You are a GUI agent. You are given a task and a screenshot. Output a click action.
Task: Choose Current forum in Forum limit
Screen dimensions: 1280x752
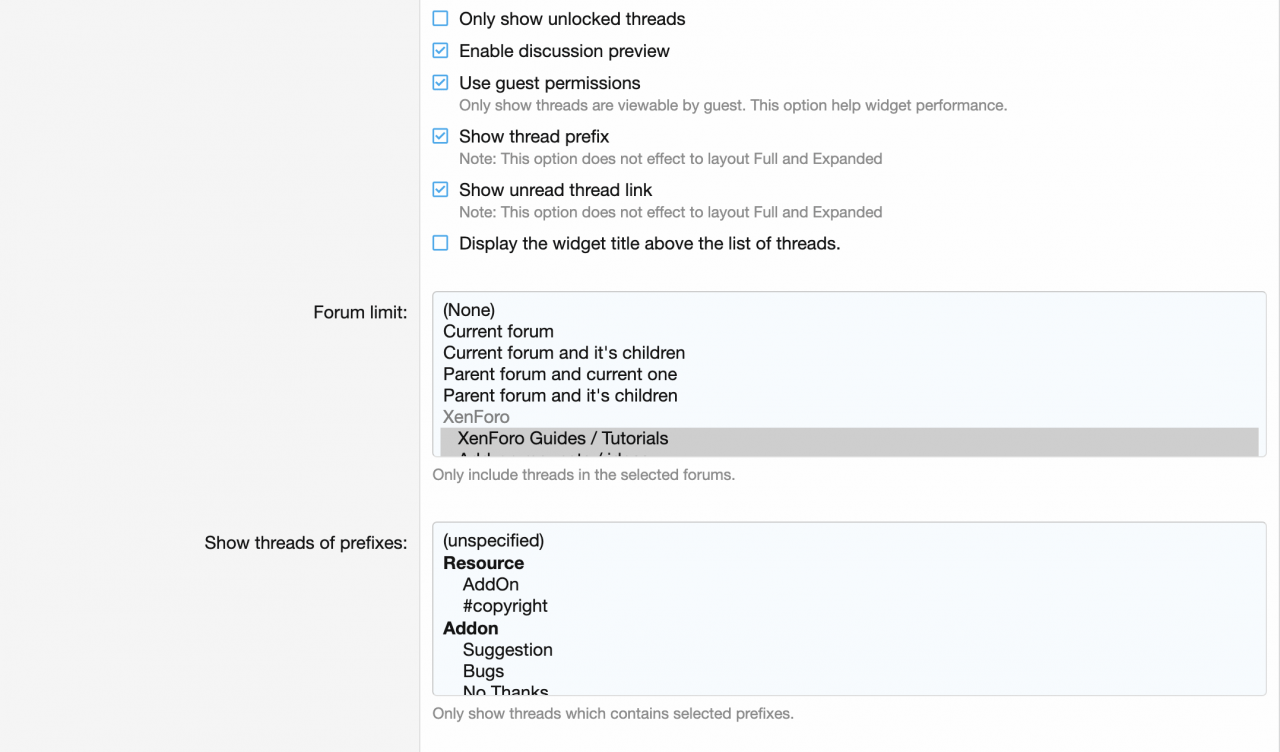(x=498, y=331)
